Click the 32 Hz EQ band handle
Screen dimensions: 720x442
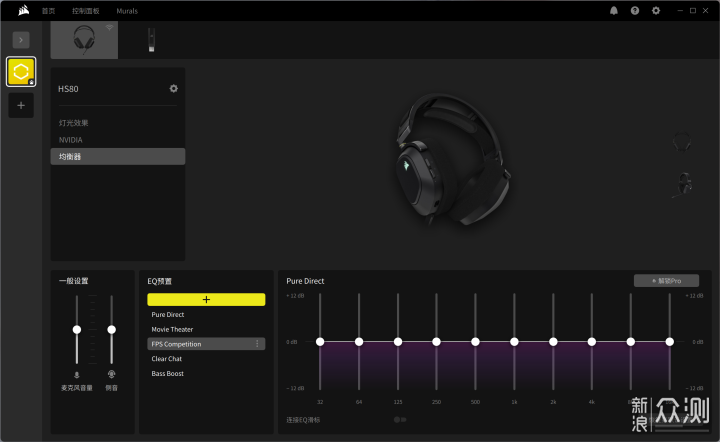(320, 342)
